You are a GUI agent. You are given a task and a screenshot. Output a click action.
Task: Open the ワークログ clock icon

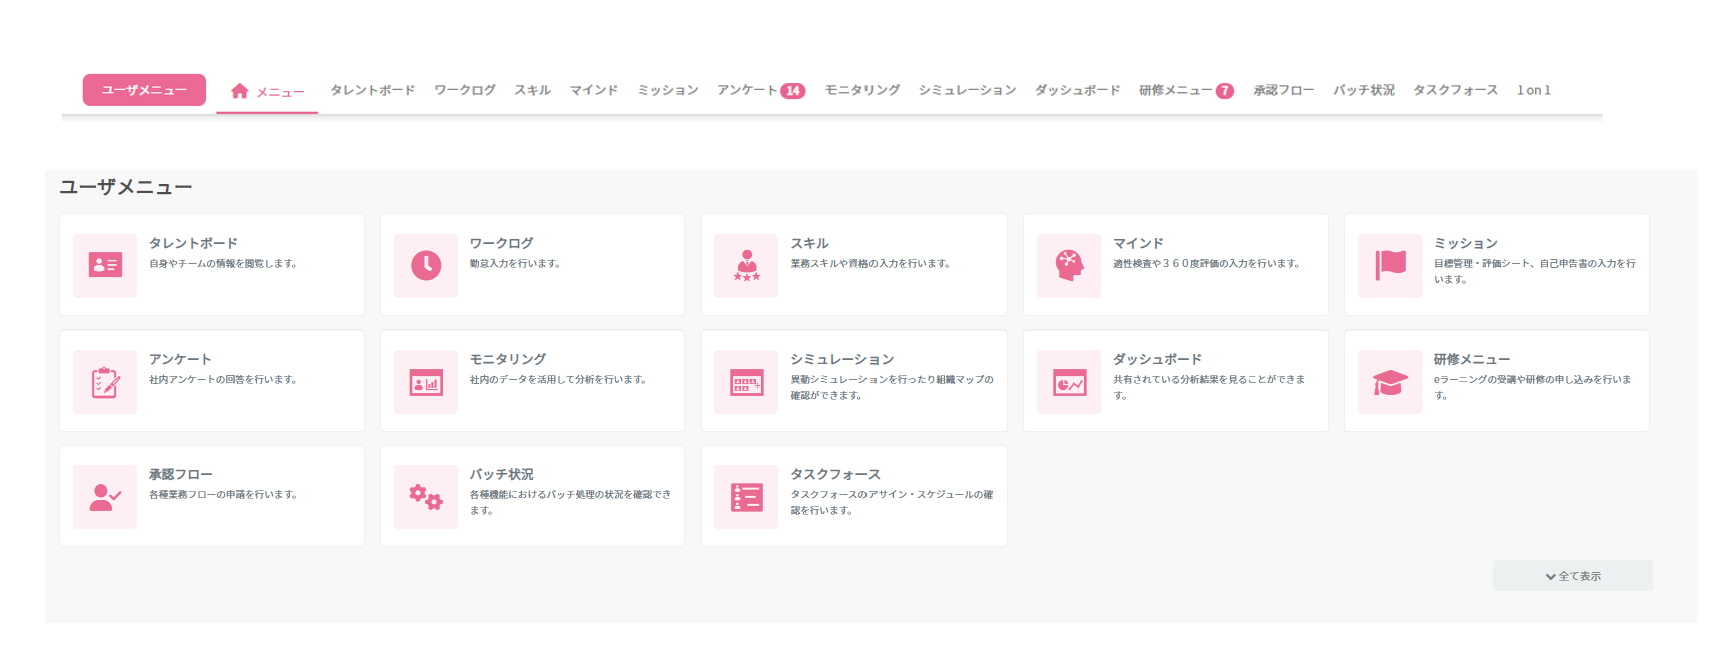(426, 265)
